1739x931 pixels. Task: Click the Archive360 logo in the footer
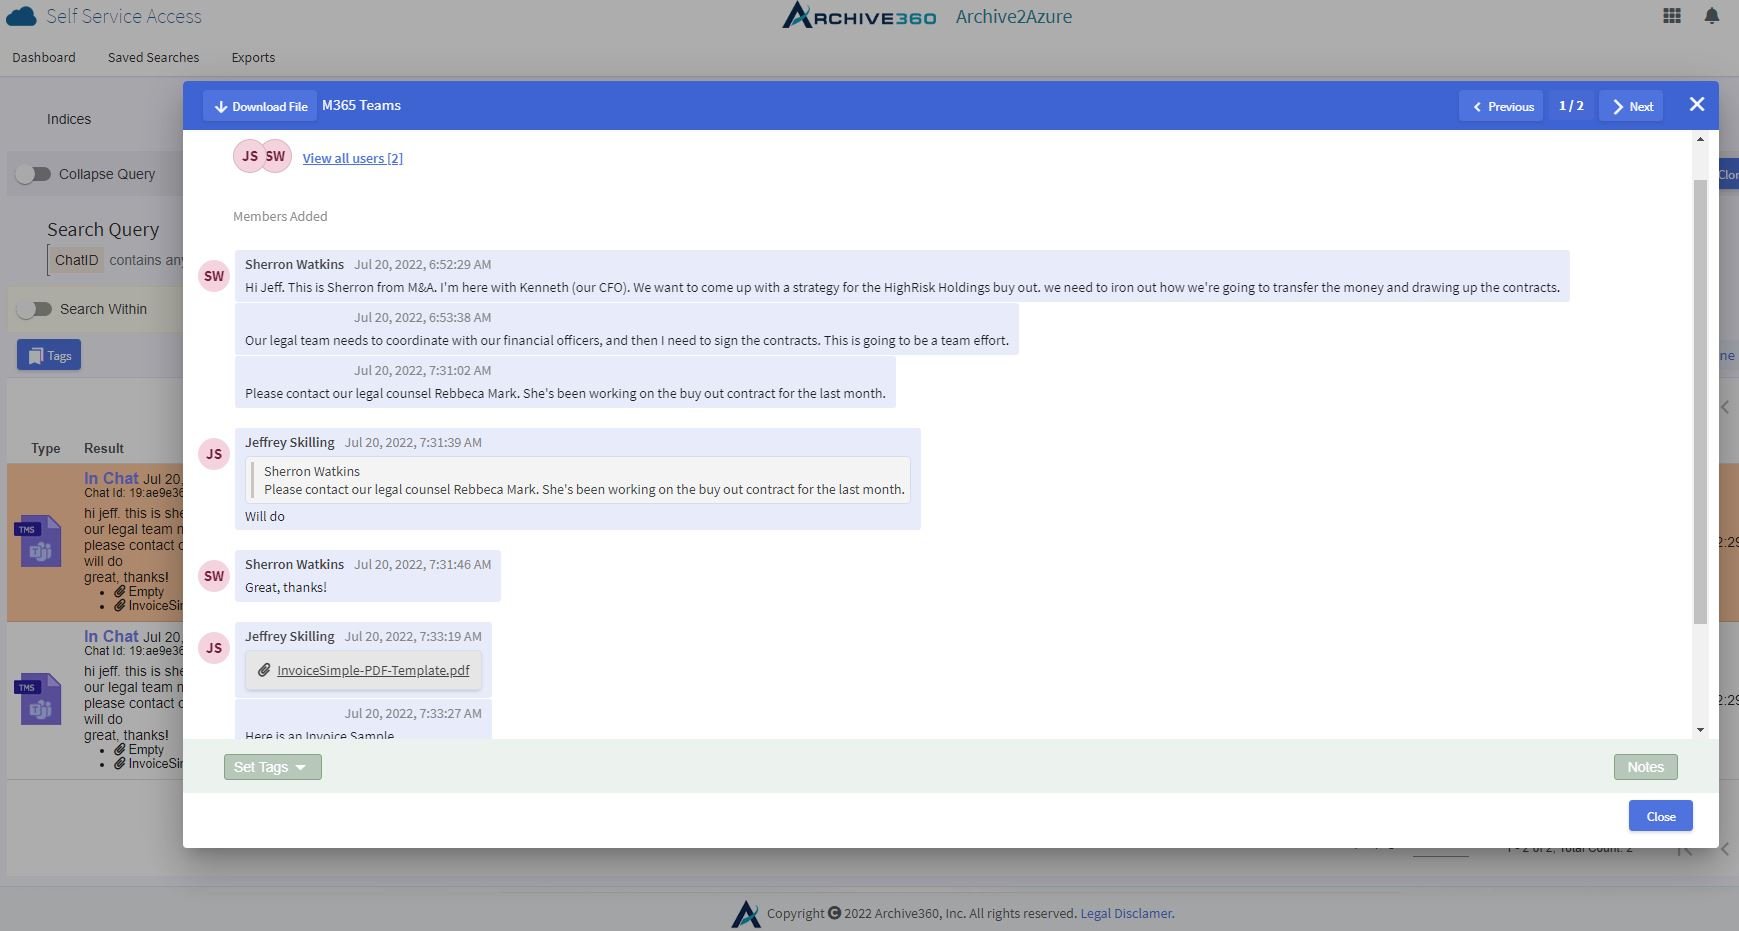(x=744, y=912)
